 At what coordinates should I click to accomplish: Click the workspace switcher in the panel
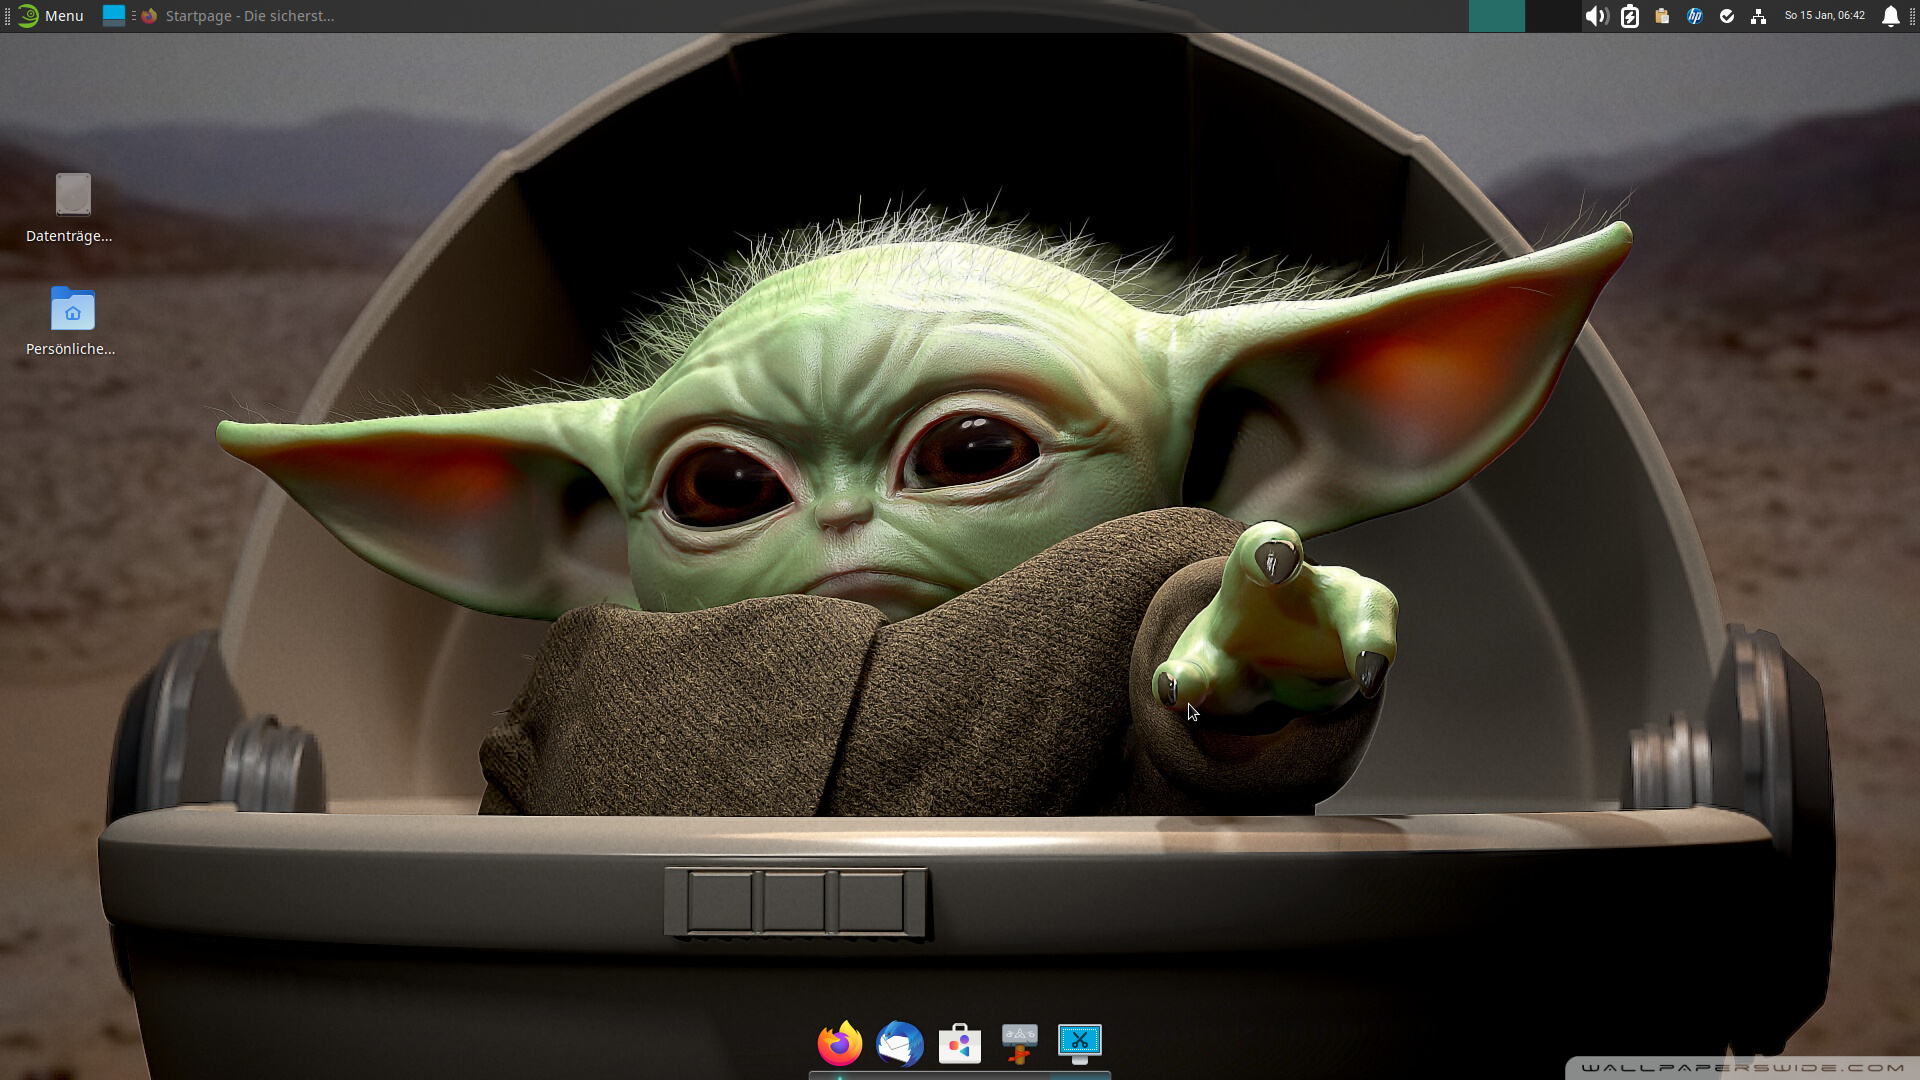click(1497, 16)
